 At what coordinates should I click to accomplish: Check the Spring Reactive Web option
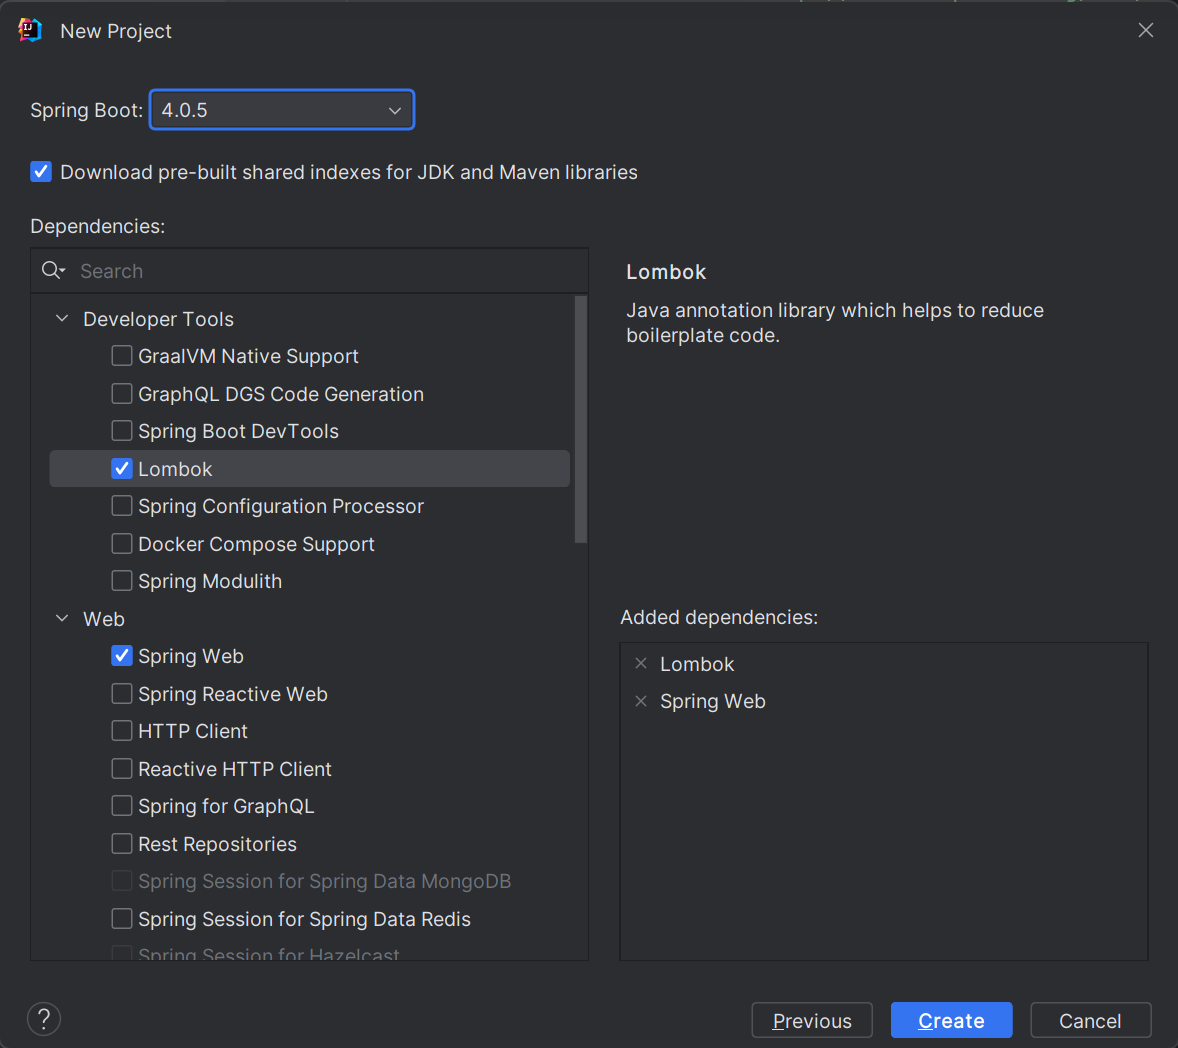tap(122, 694)
